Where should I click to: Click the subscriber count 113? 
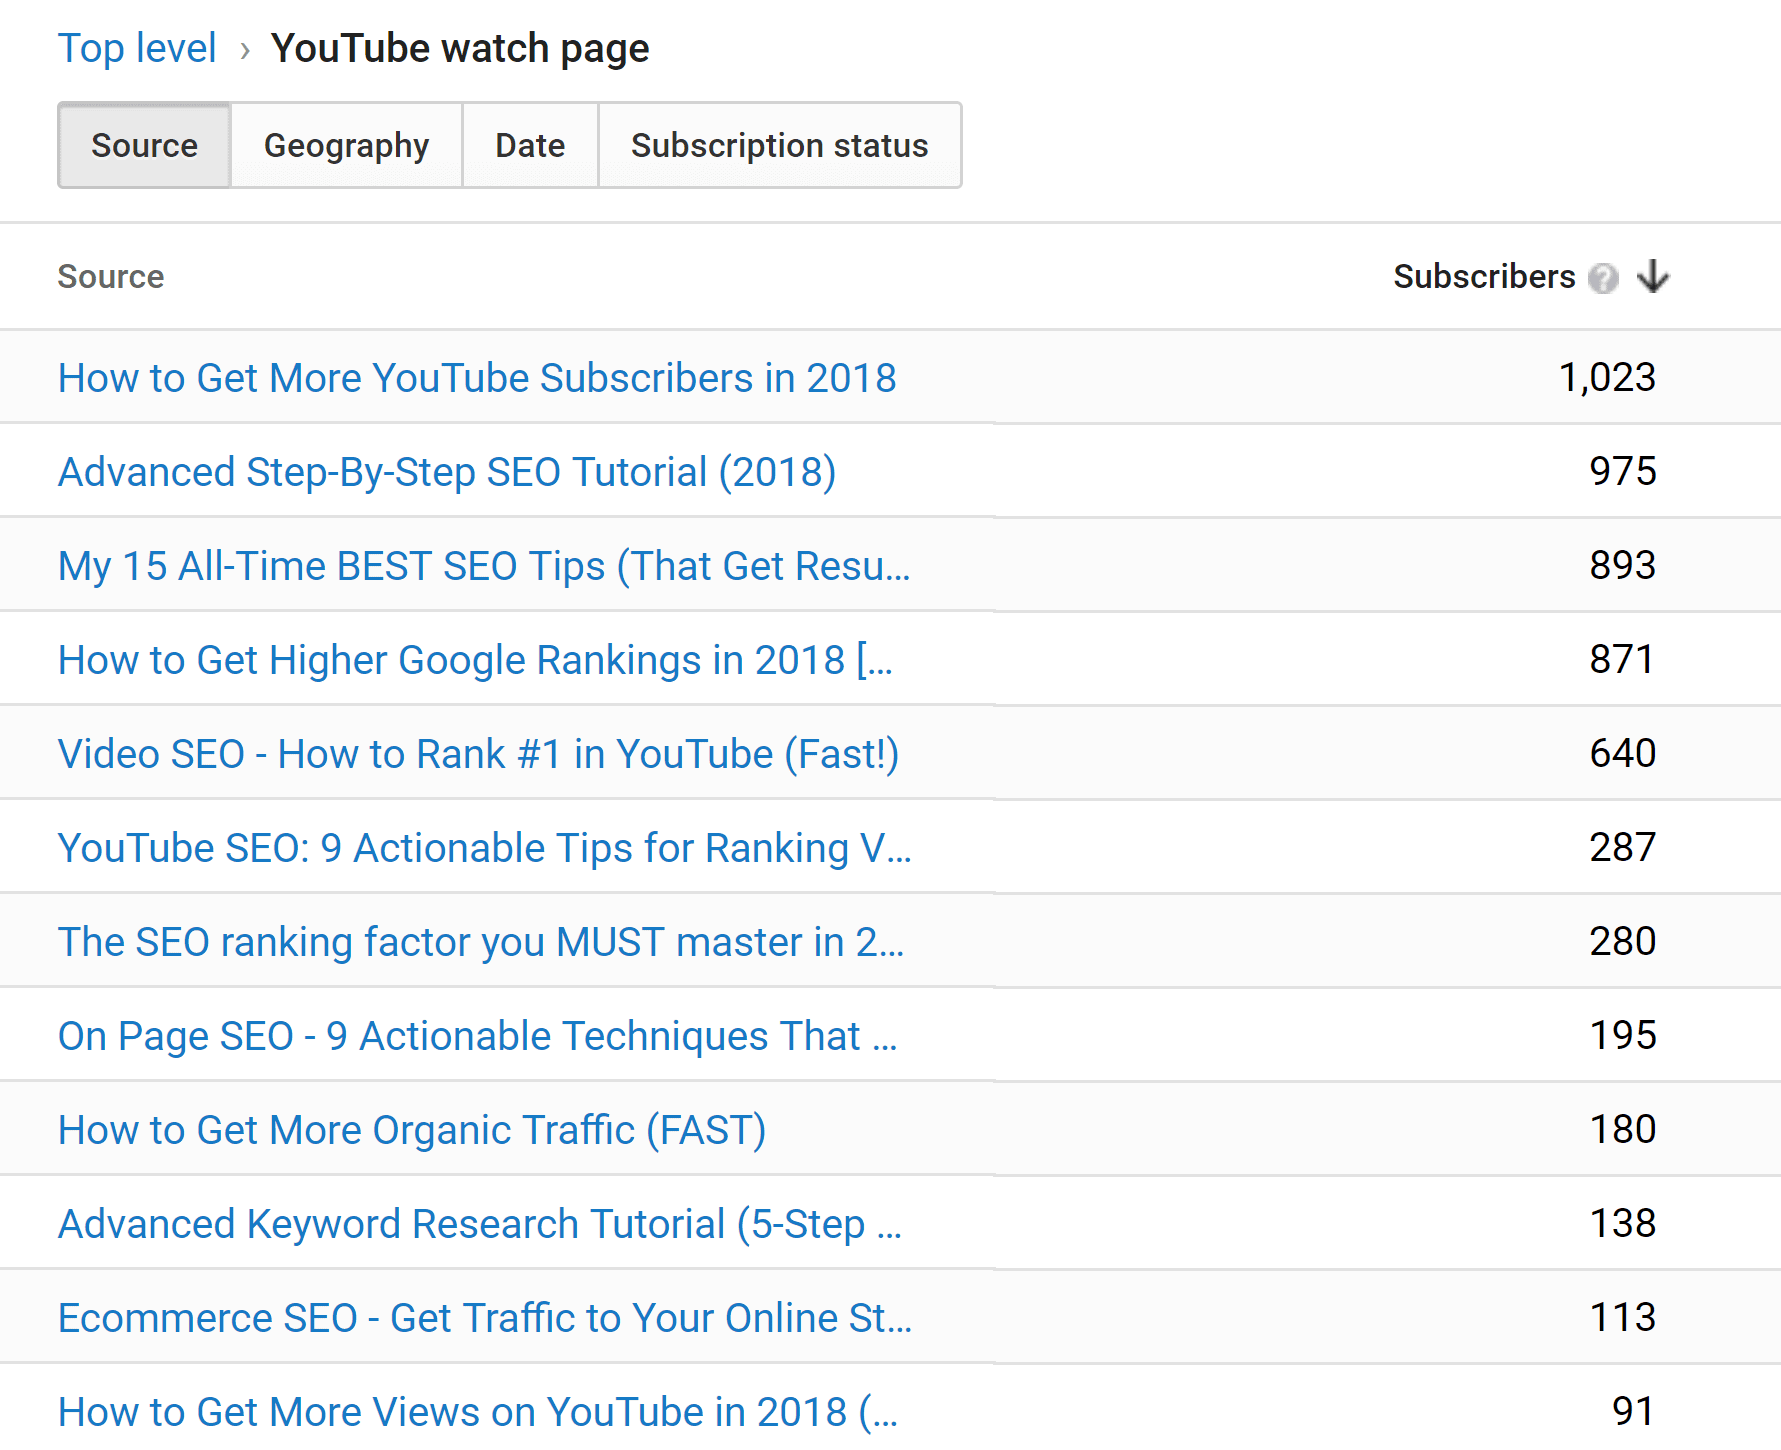1623,1318
